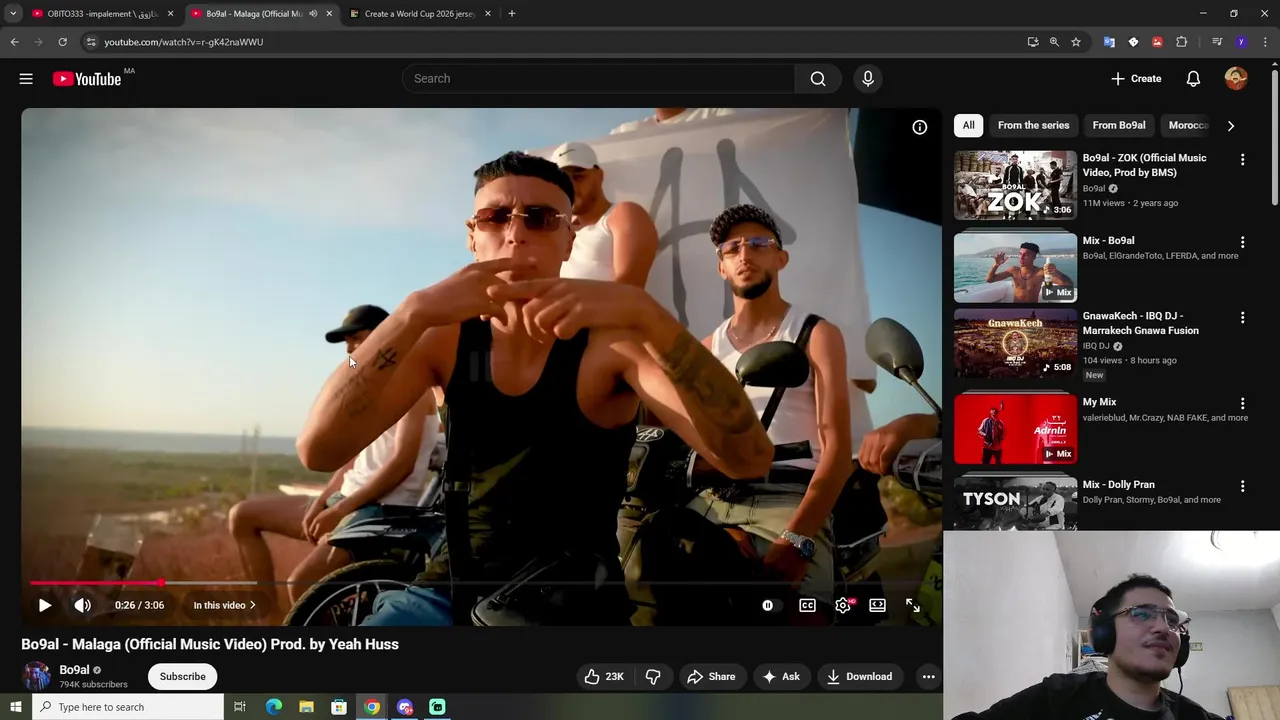Open media controls in Chrome toolbar
The height and width of the screenshot is (720, 1280).
coord(1217,42)
